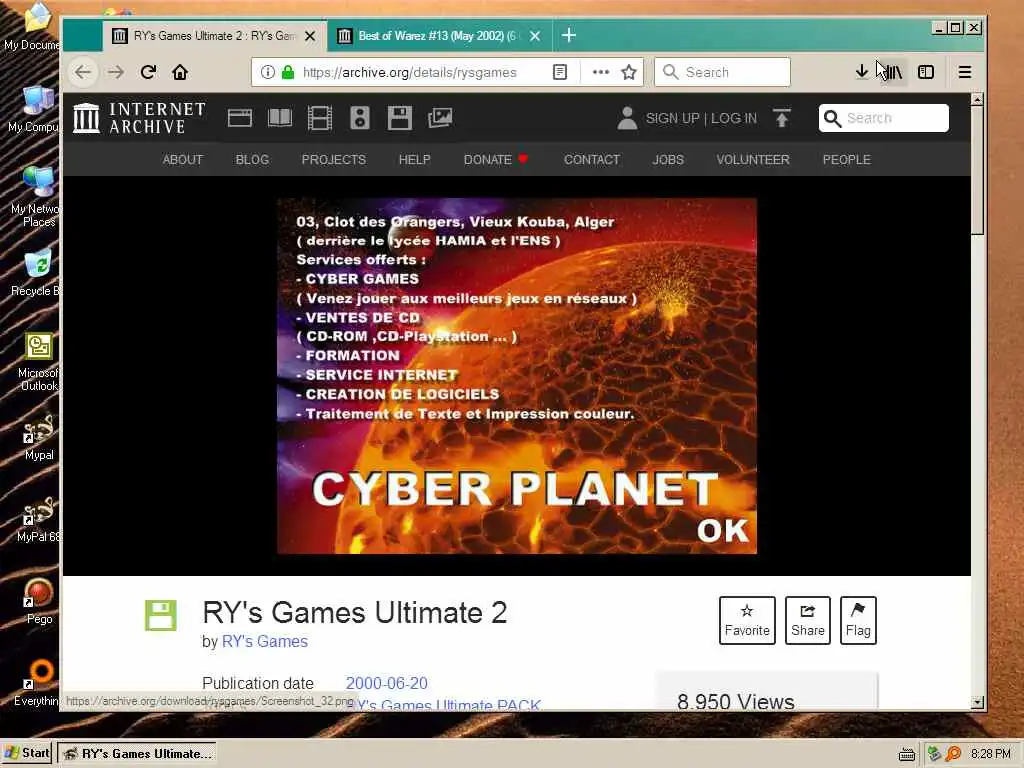Click the URL address bar text

[x=409, y=72]
